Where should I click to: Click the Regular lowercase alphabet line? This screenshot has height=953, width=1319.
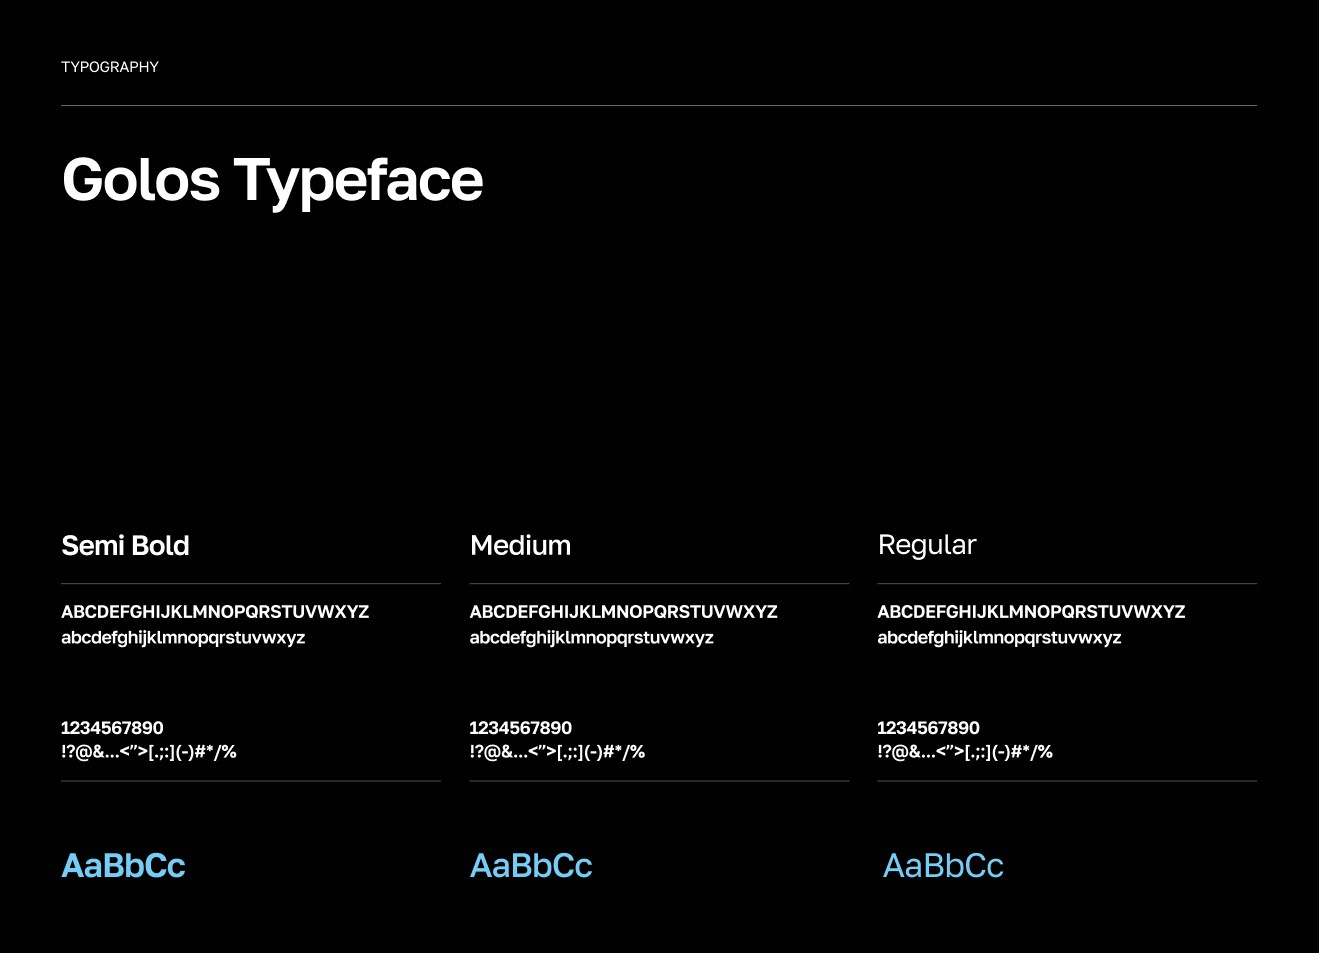click(999, 638)
